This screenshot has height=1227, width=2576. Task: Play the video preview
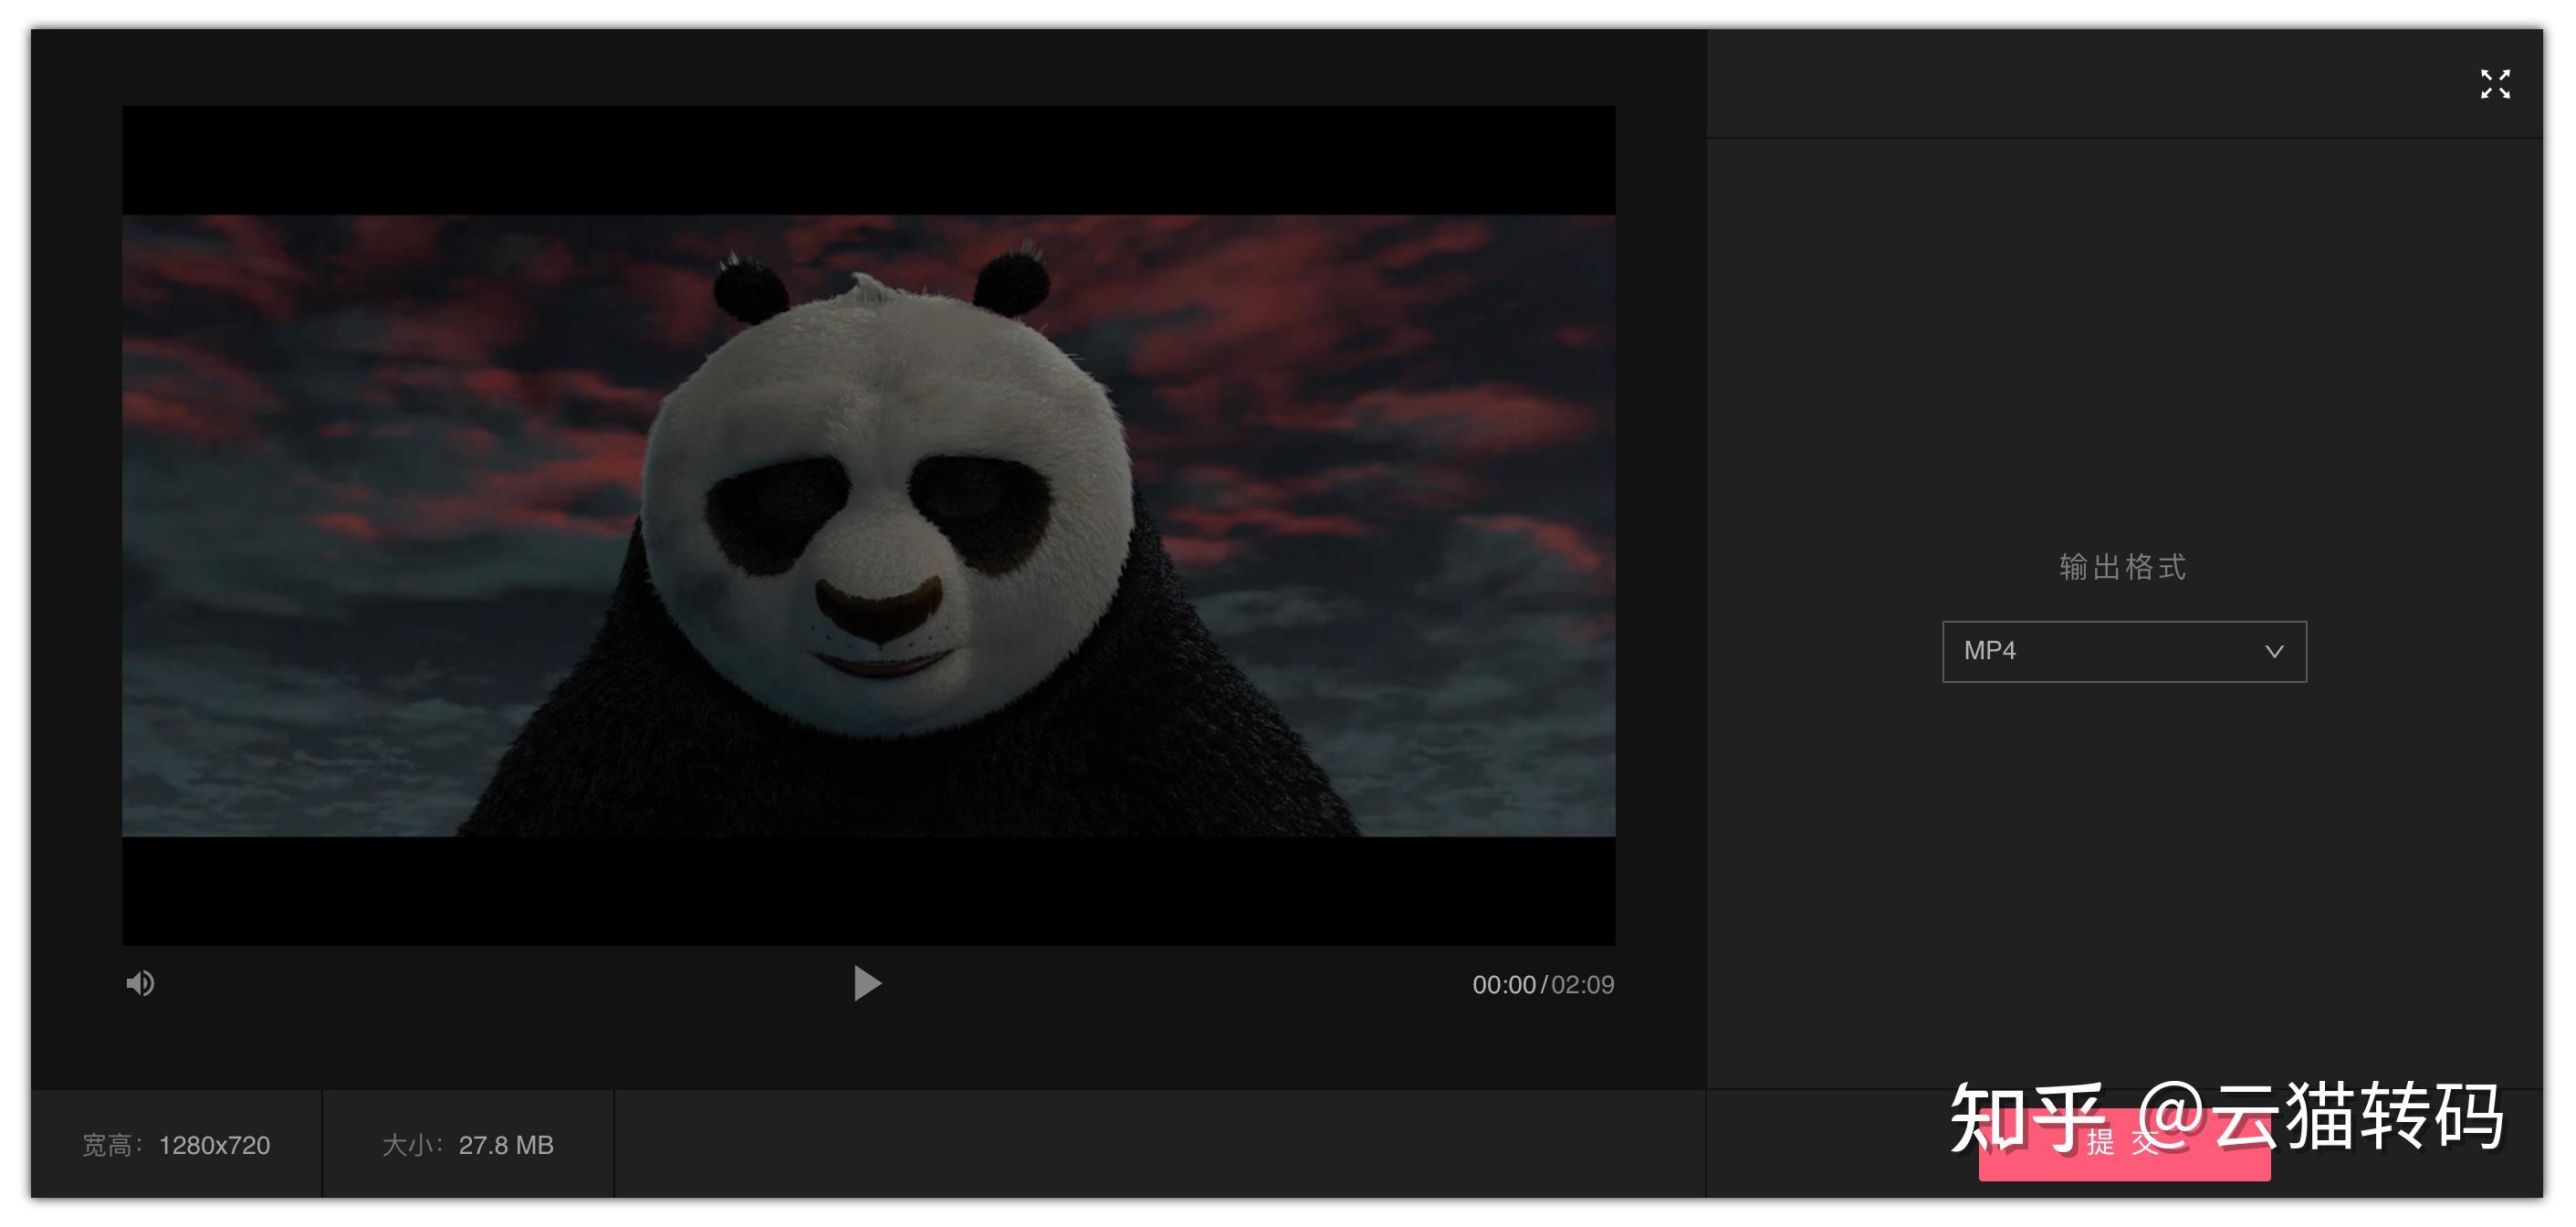point(867,983)
